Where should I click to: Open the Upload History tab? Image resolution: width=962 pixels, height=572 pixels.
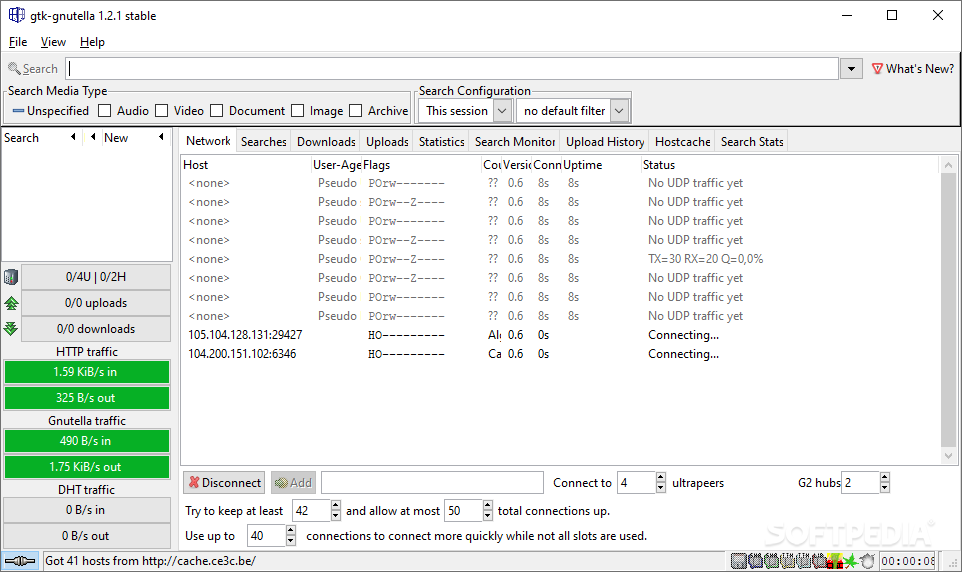pos(605,142)
